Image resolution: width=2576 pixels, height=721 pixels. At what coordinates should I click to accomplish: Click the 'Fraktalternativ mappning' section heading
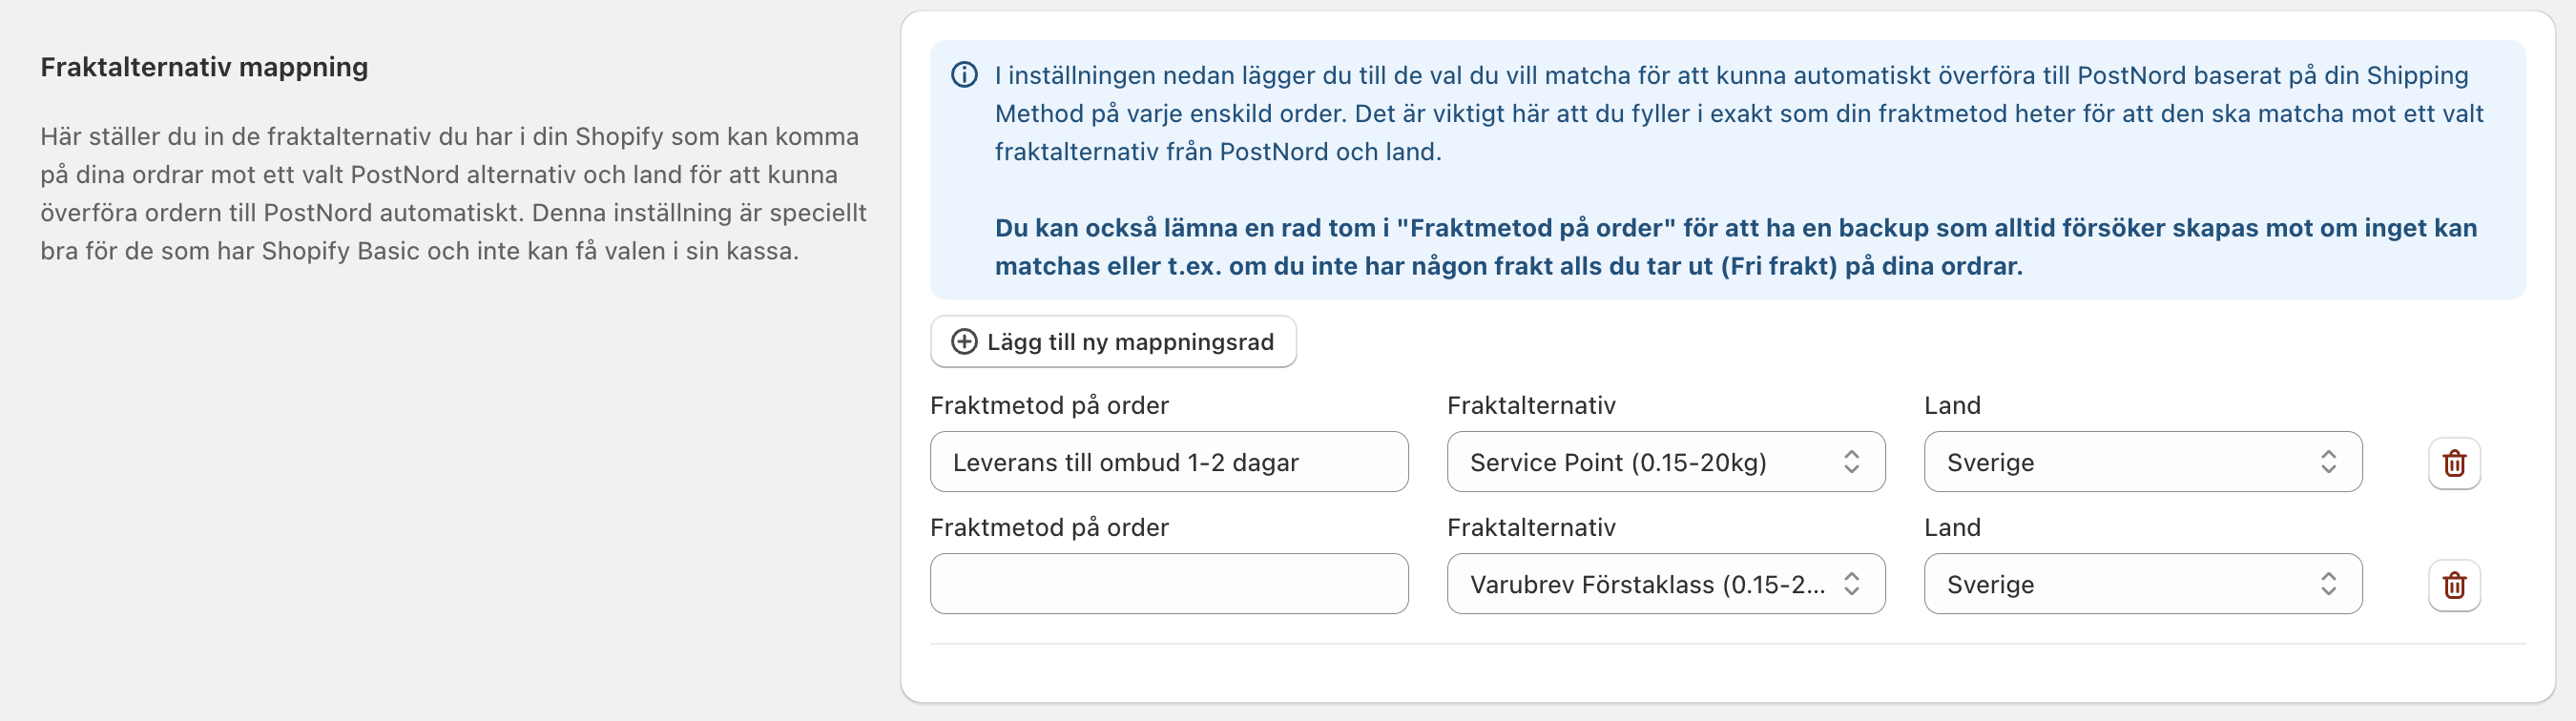[x=204, y=67]
